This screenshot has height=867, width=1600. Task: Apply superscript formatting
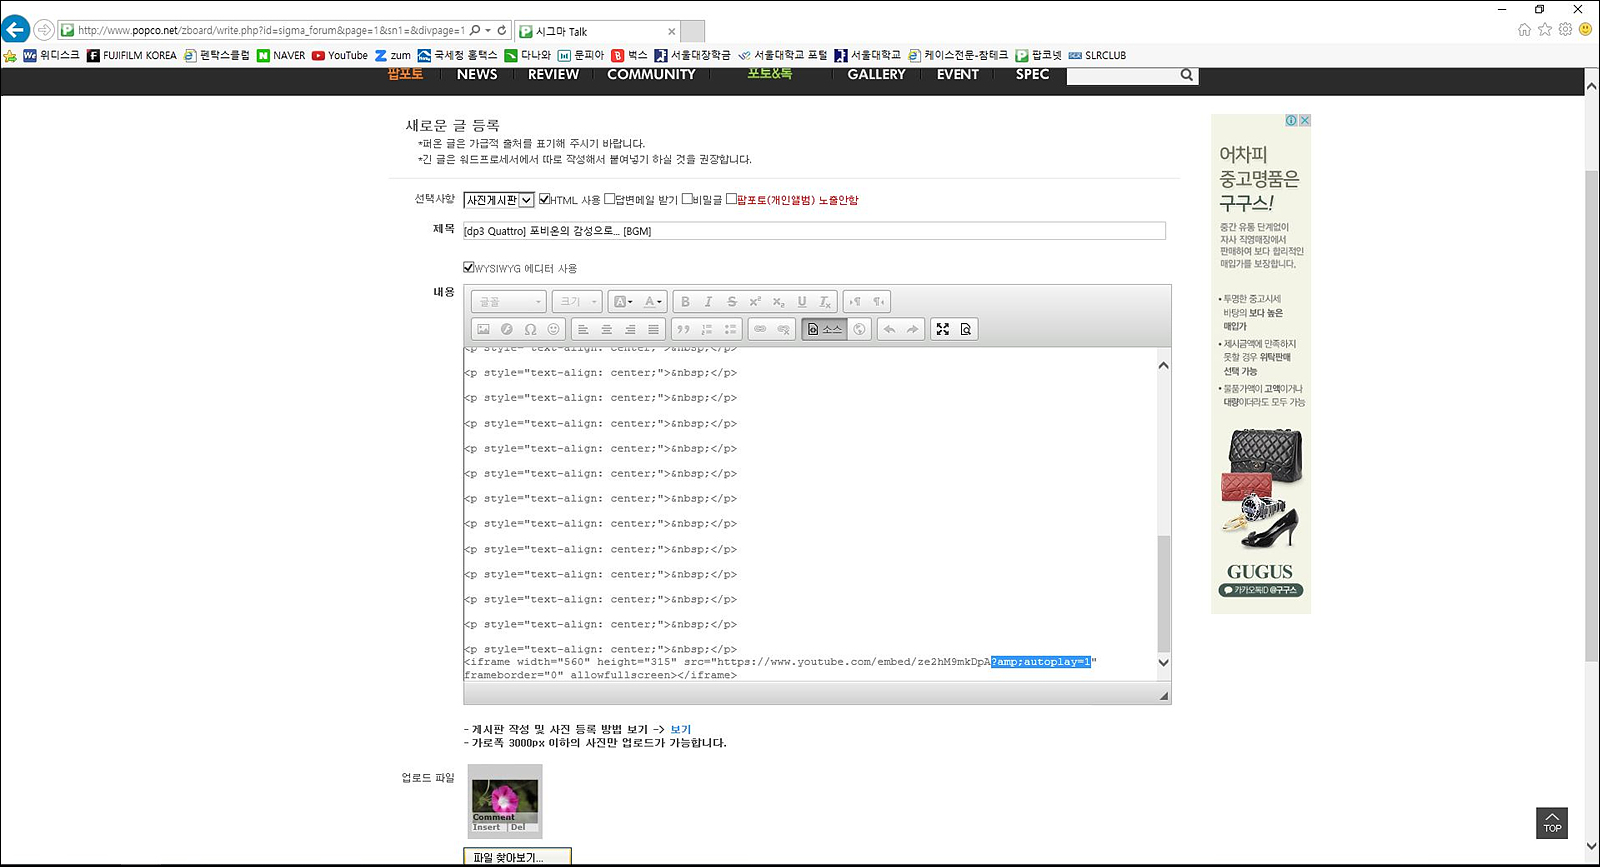755,302
